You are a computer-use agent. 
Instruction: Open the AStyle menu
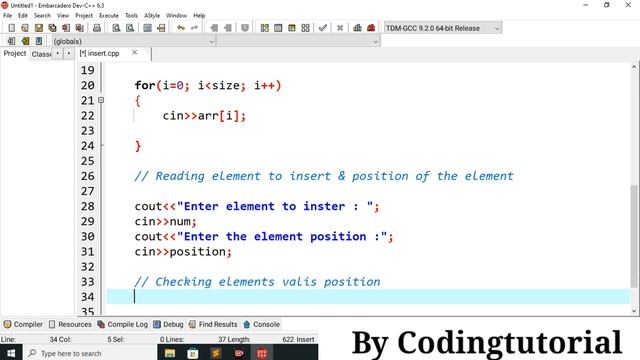pos(152,16)
